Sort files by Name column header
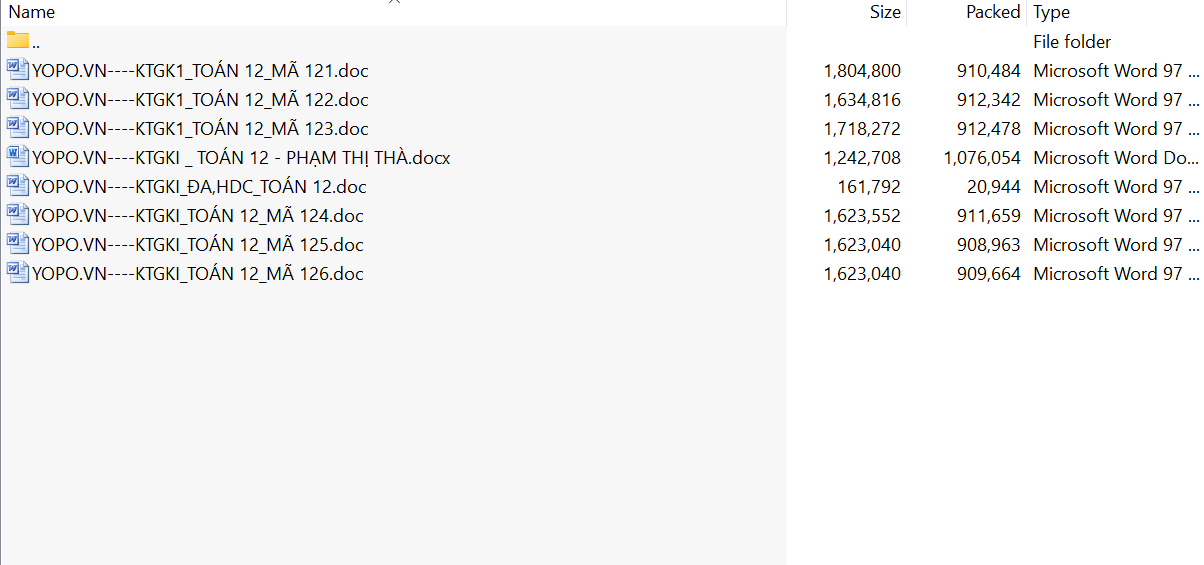The image size is (1204, 565). click(32, 13)
